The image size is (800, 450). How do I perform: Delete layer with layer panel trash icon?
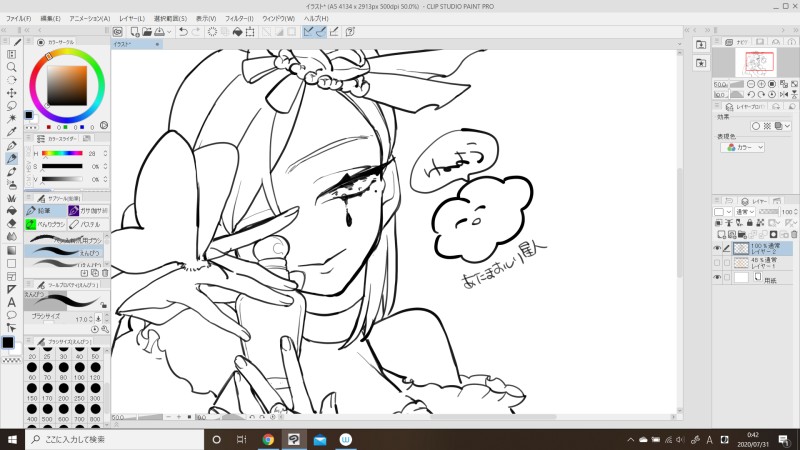[x=794, y=235]
